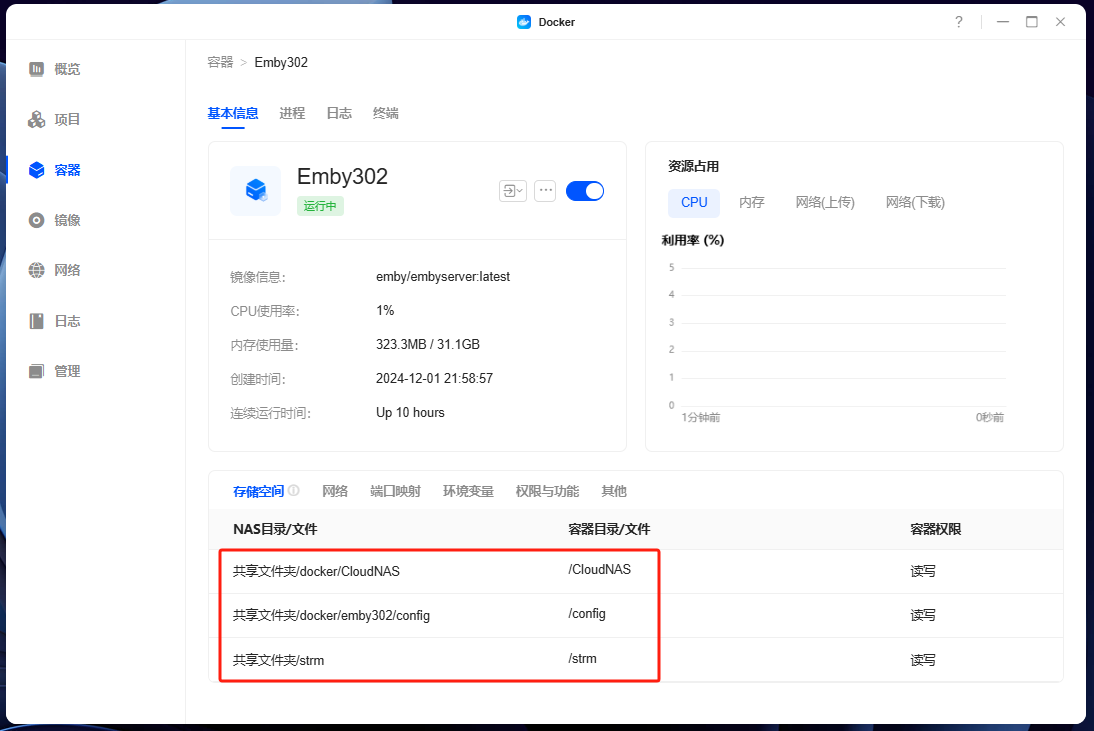Expand the export/action dropdown next to ellipsis
The height and width of the screenshot is (731, 1094).
(513, 190)
